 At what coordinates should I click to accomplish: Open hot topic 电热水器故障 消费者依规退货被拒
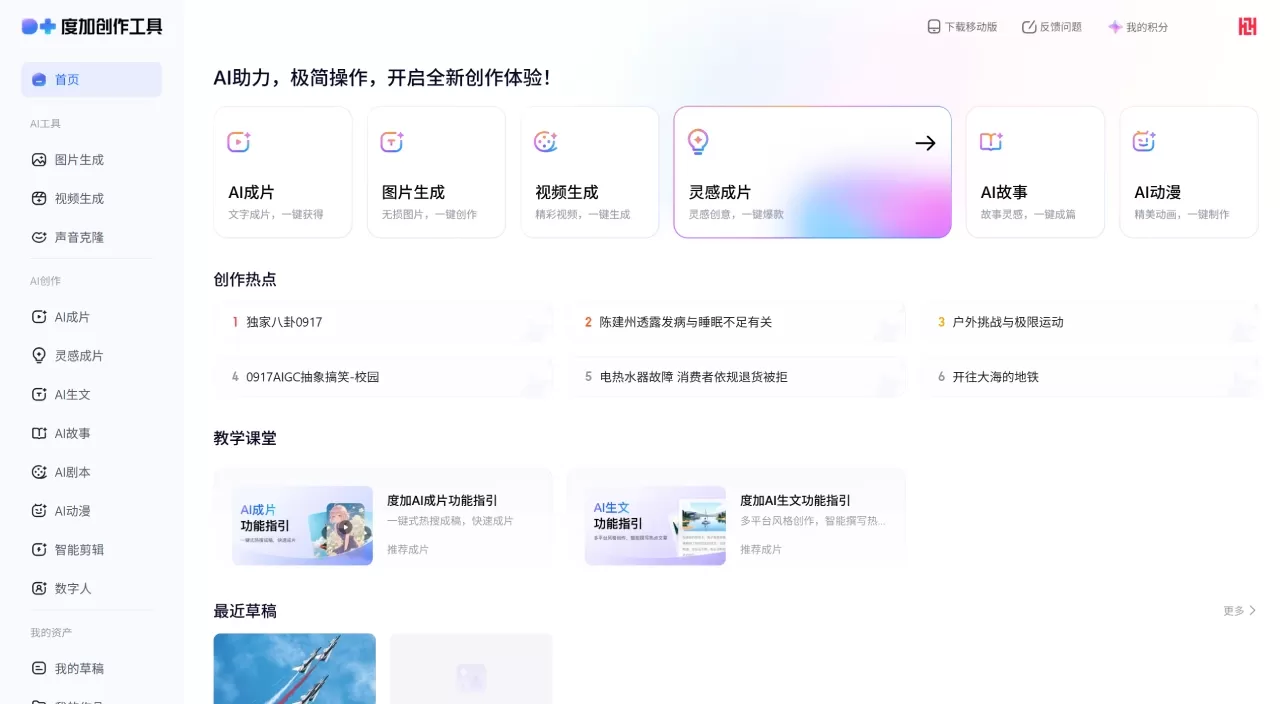[x=736, y=377]
